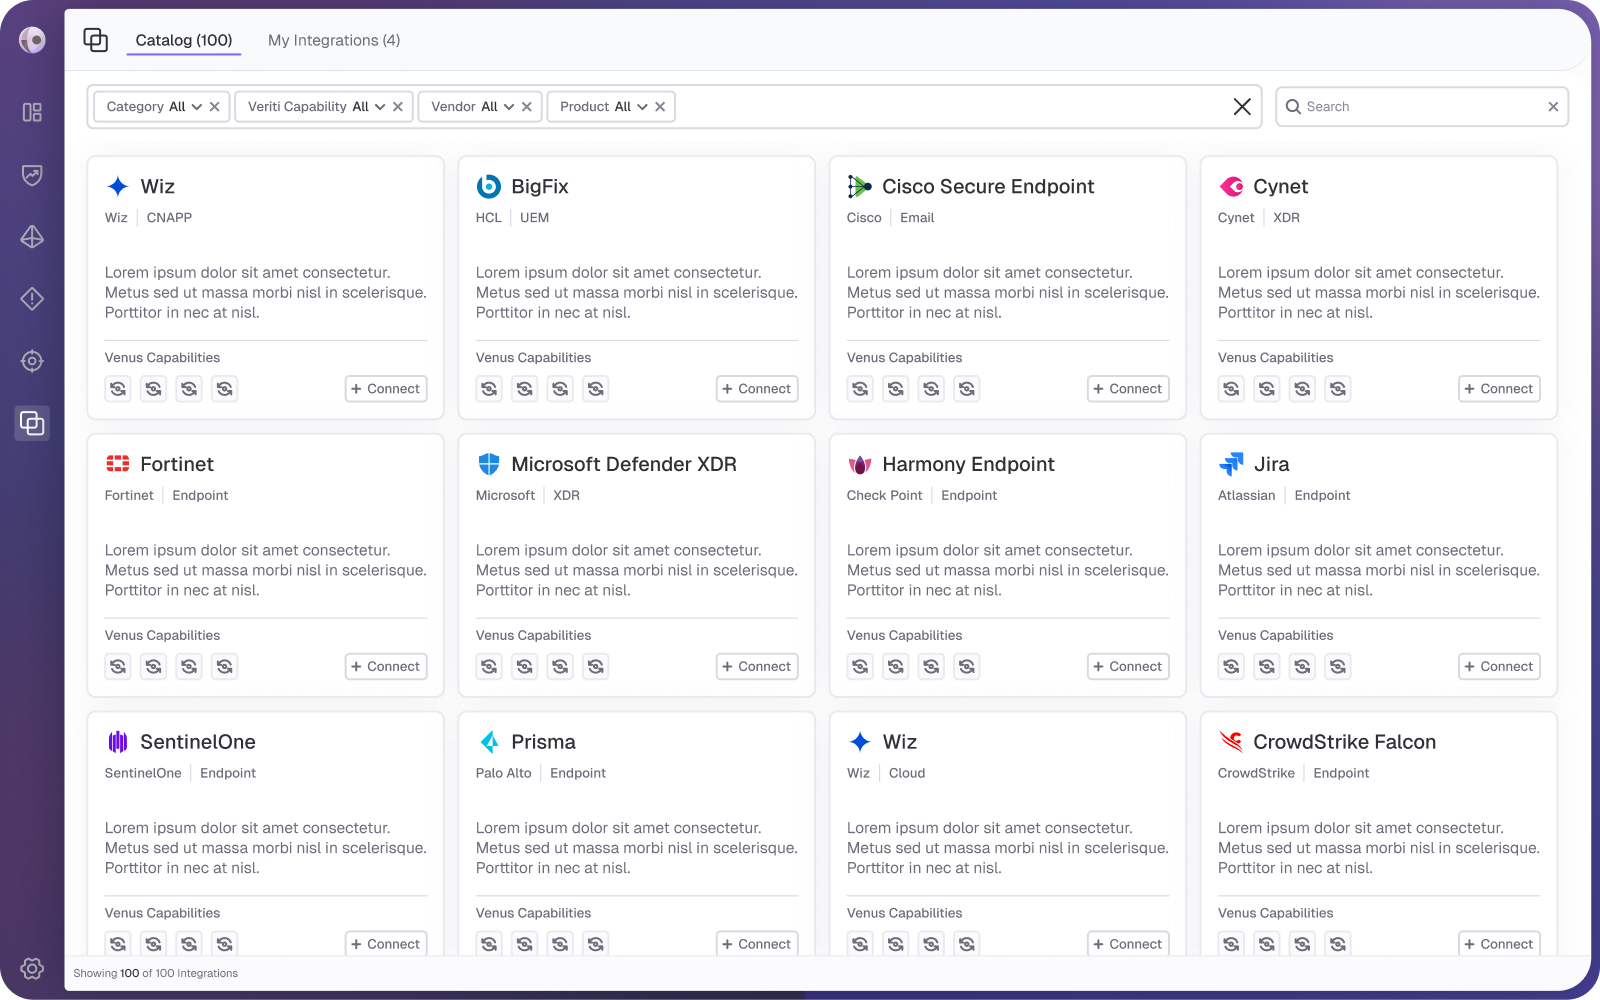Click the last Venus capability icon on Cynet

[1338, 389]
